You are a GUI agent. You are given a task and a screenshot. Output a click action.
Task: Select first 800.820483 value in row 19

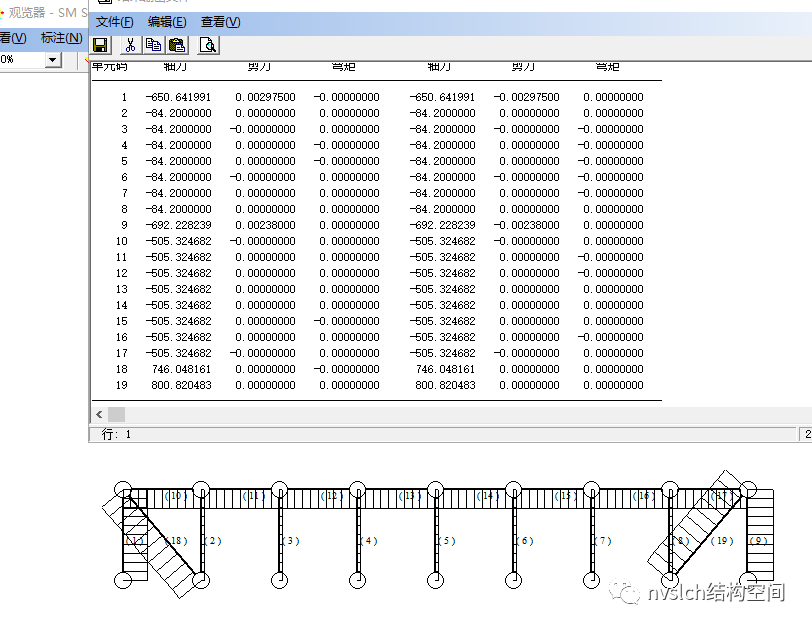tap(181, 385)
